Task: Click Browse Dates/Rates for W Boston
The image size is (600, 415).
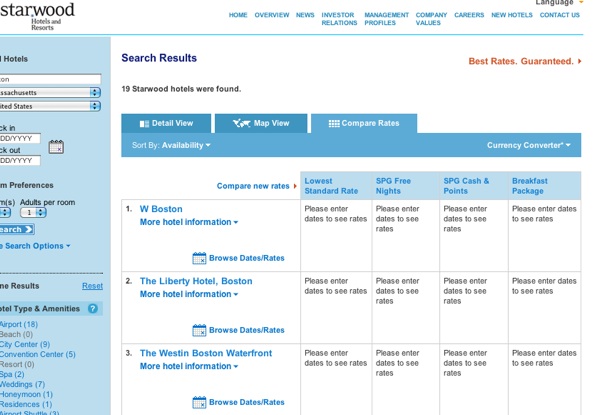Action: coord(247,258)
